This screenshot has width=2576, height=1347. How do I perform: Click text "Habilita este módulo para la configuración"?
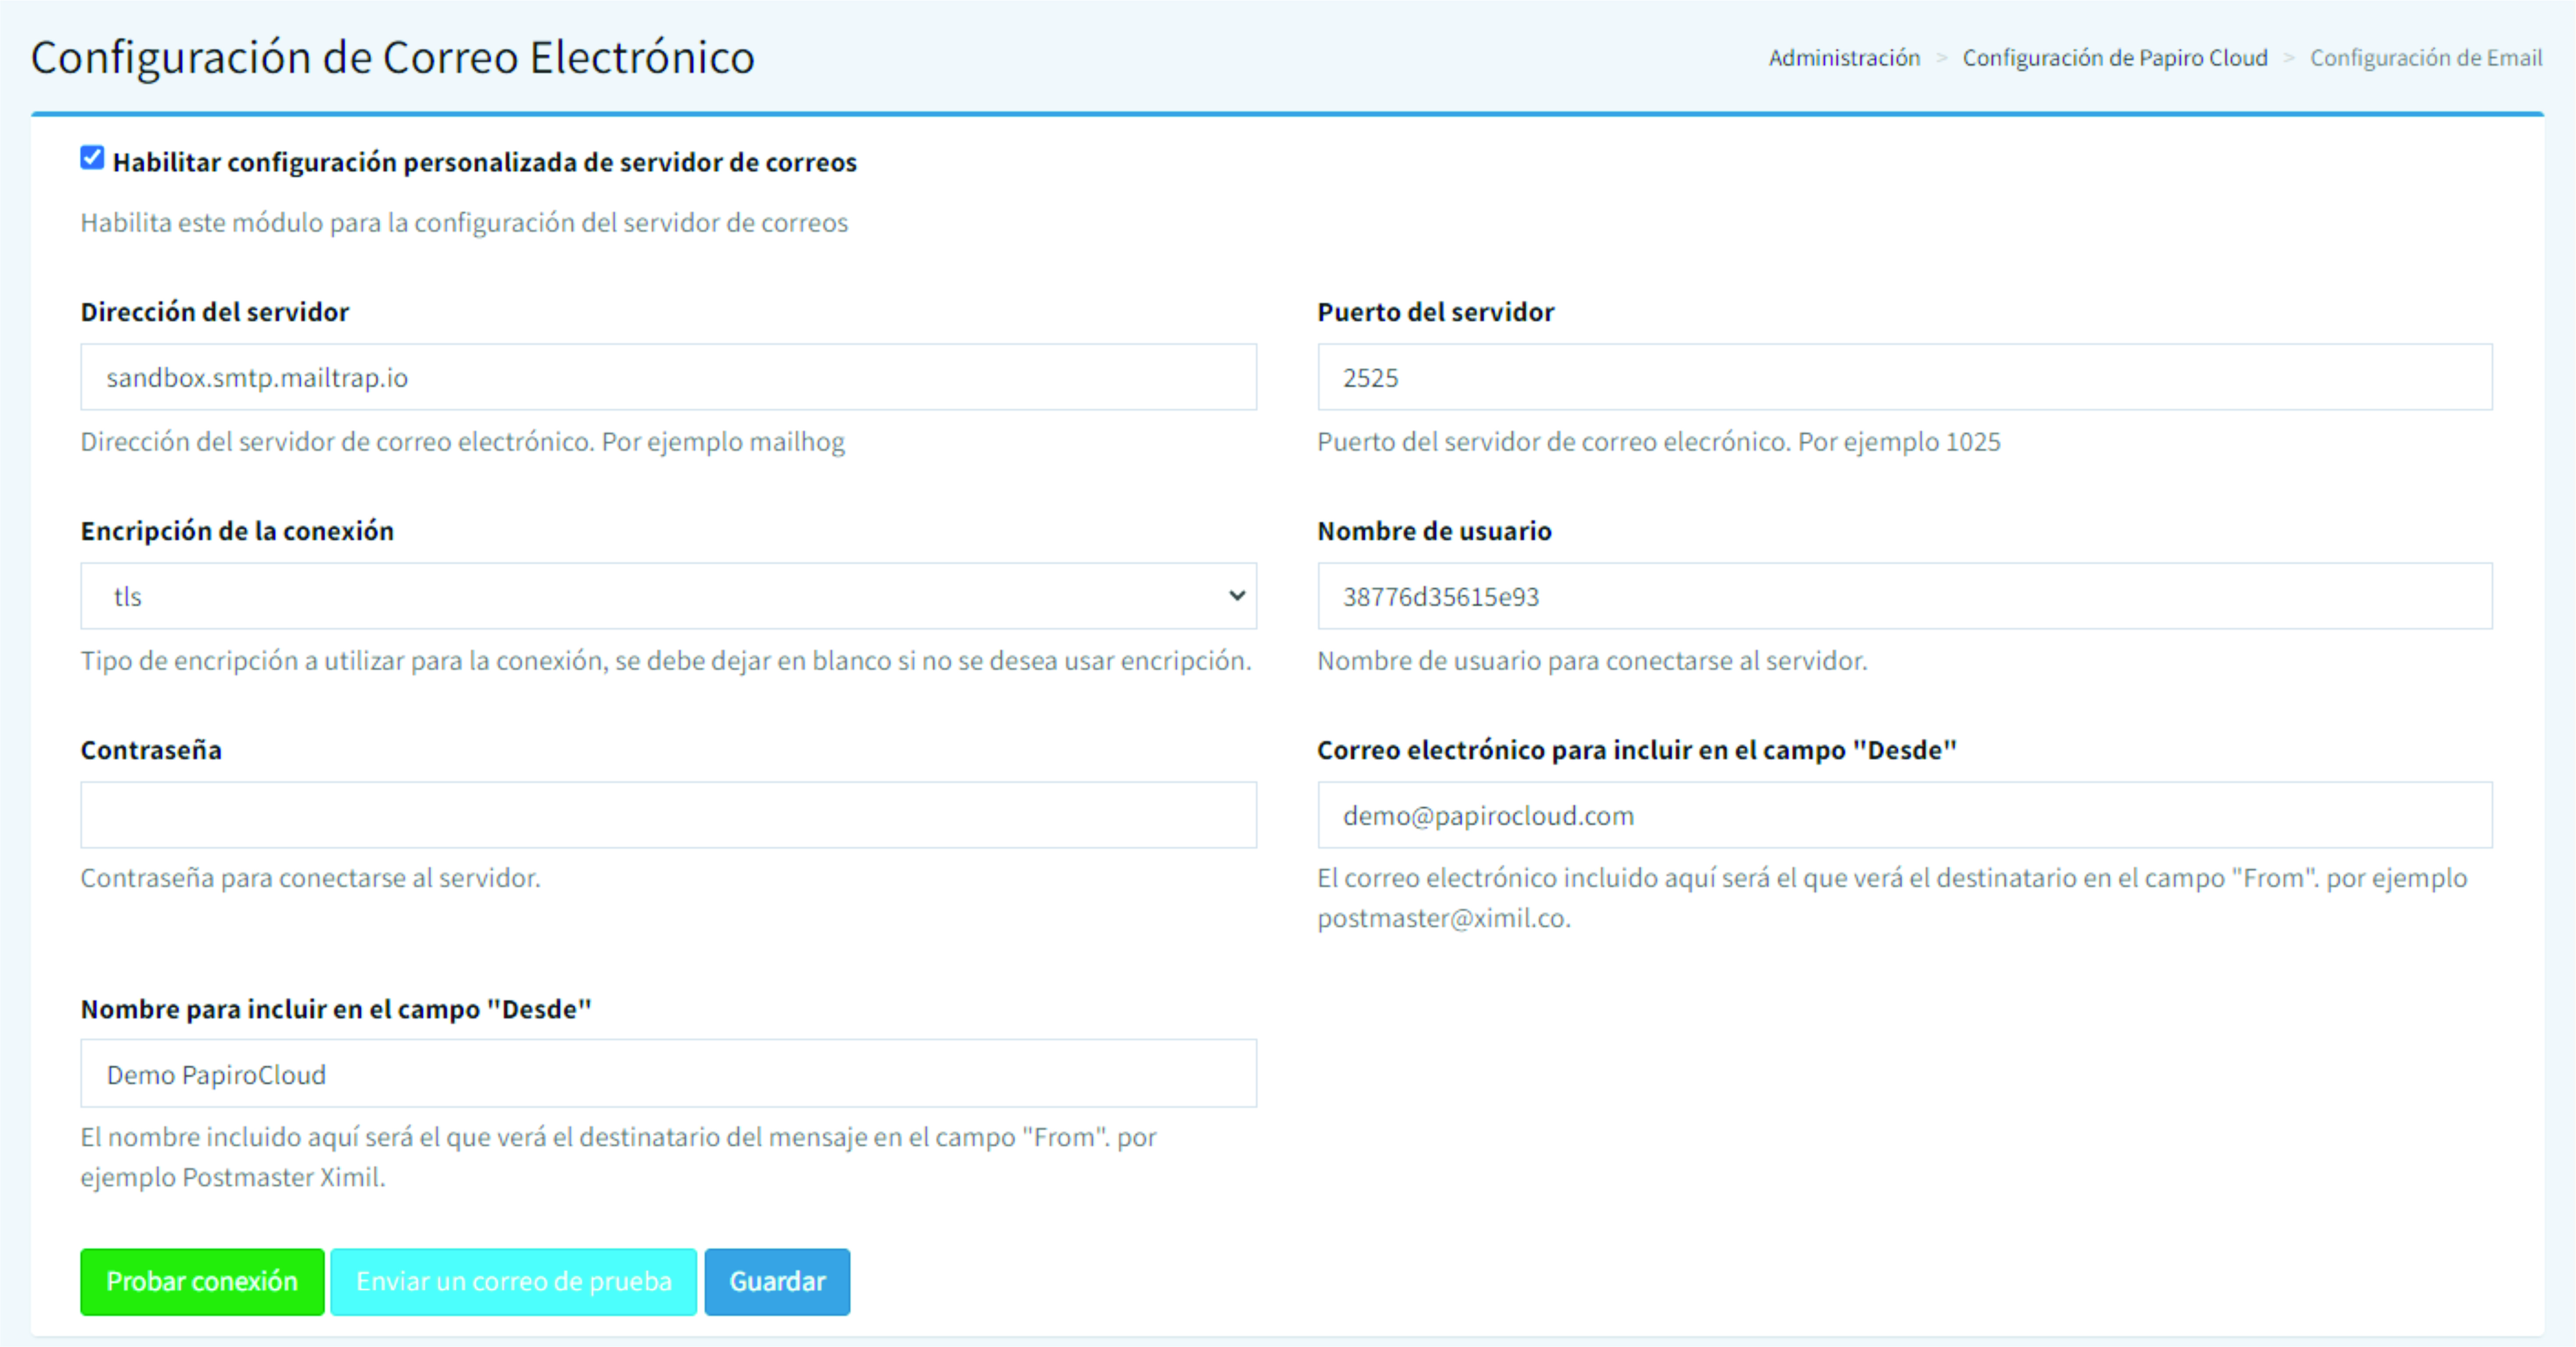[464, 222]
